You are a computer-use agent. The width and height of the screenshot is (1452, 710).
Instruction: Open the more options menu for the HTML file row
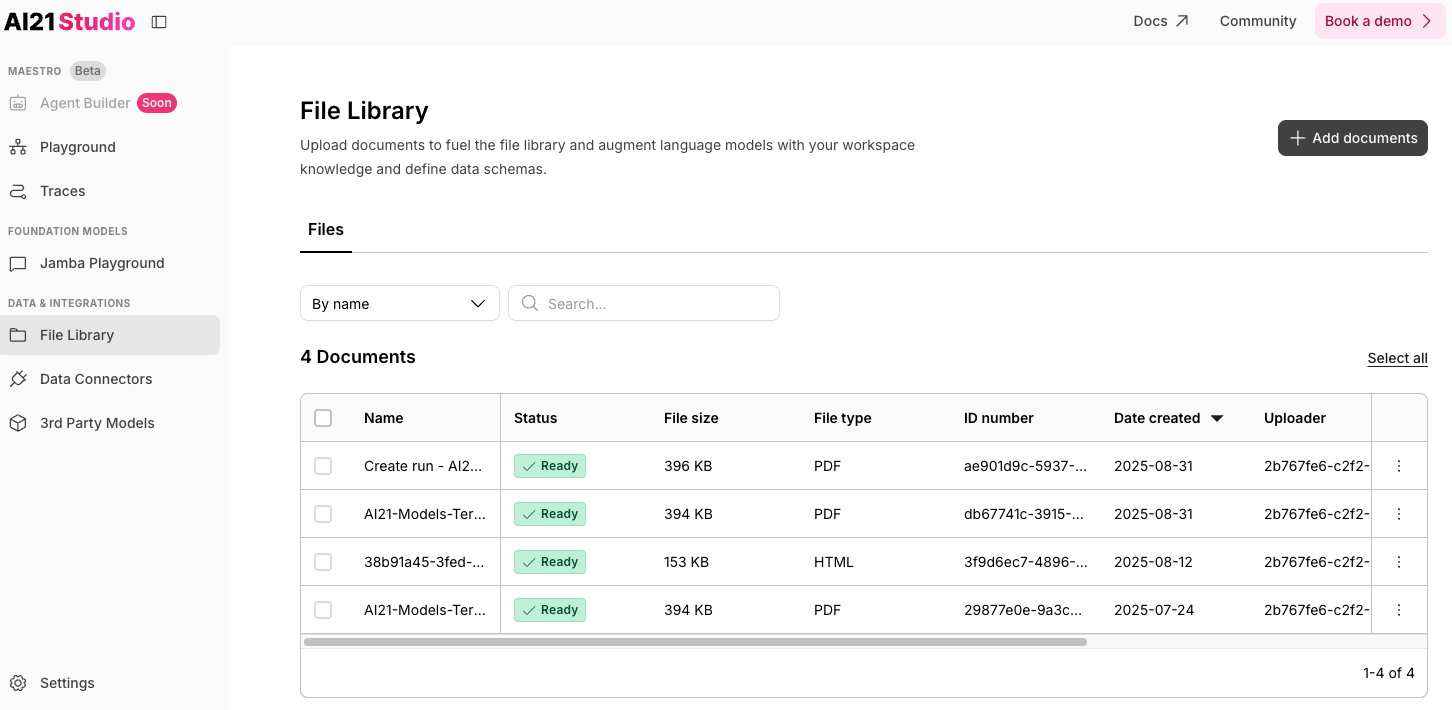(x=1399, y=562)
